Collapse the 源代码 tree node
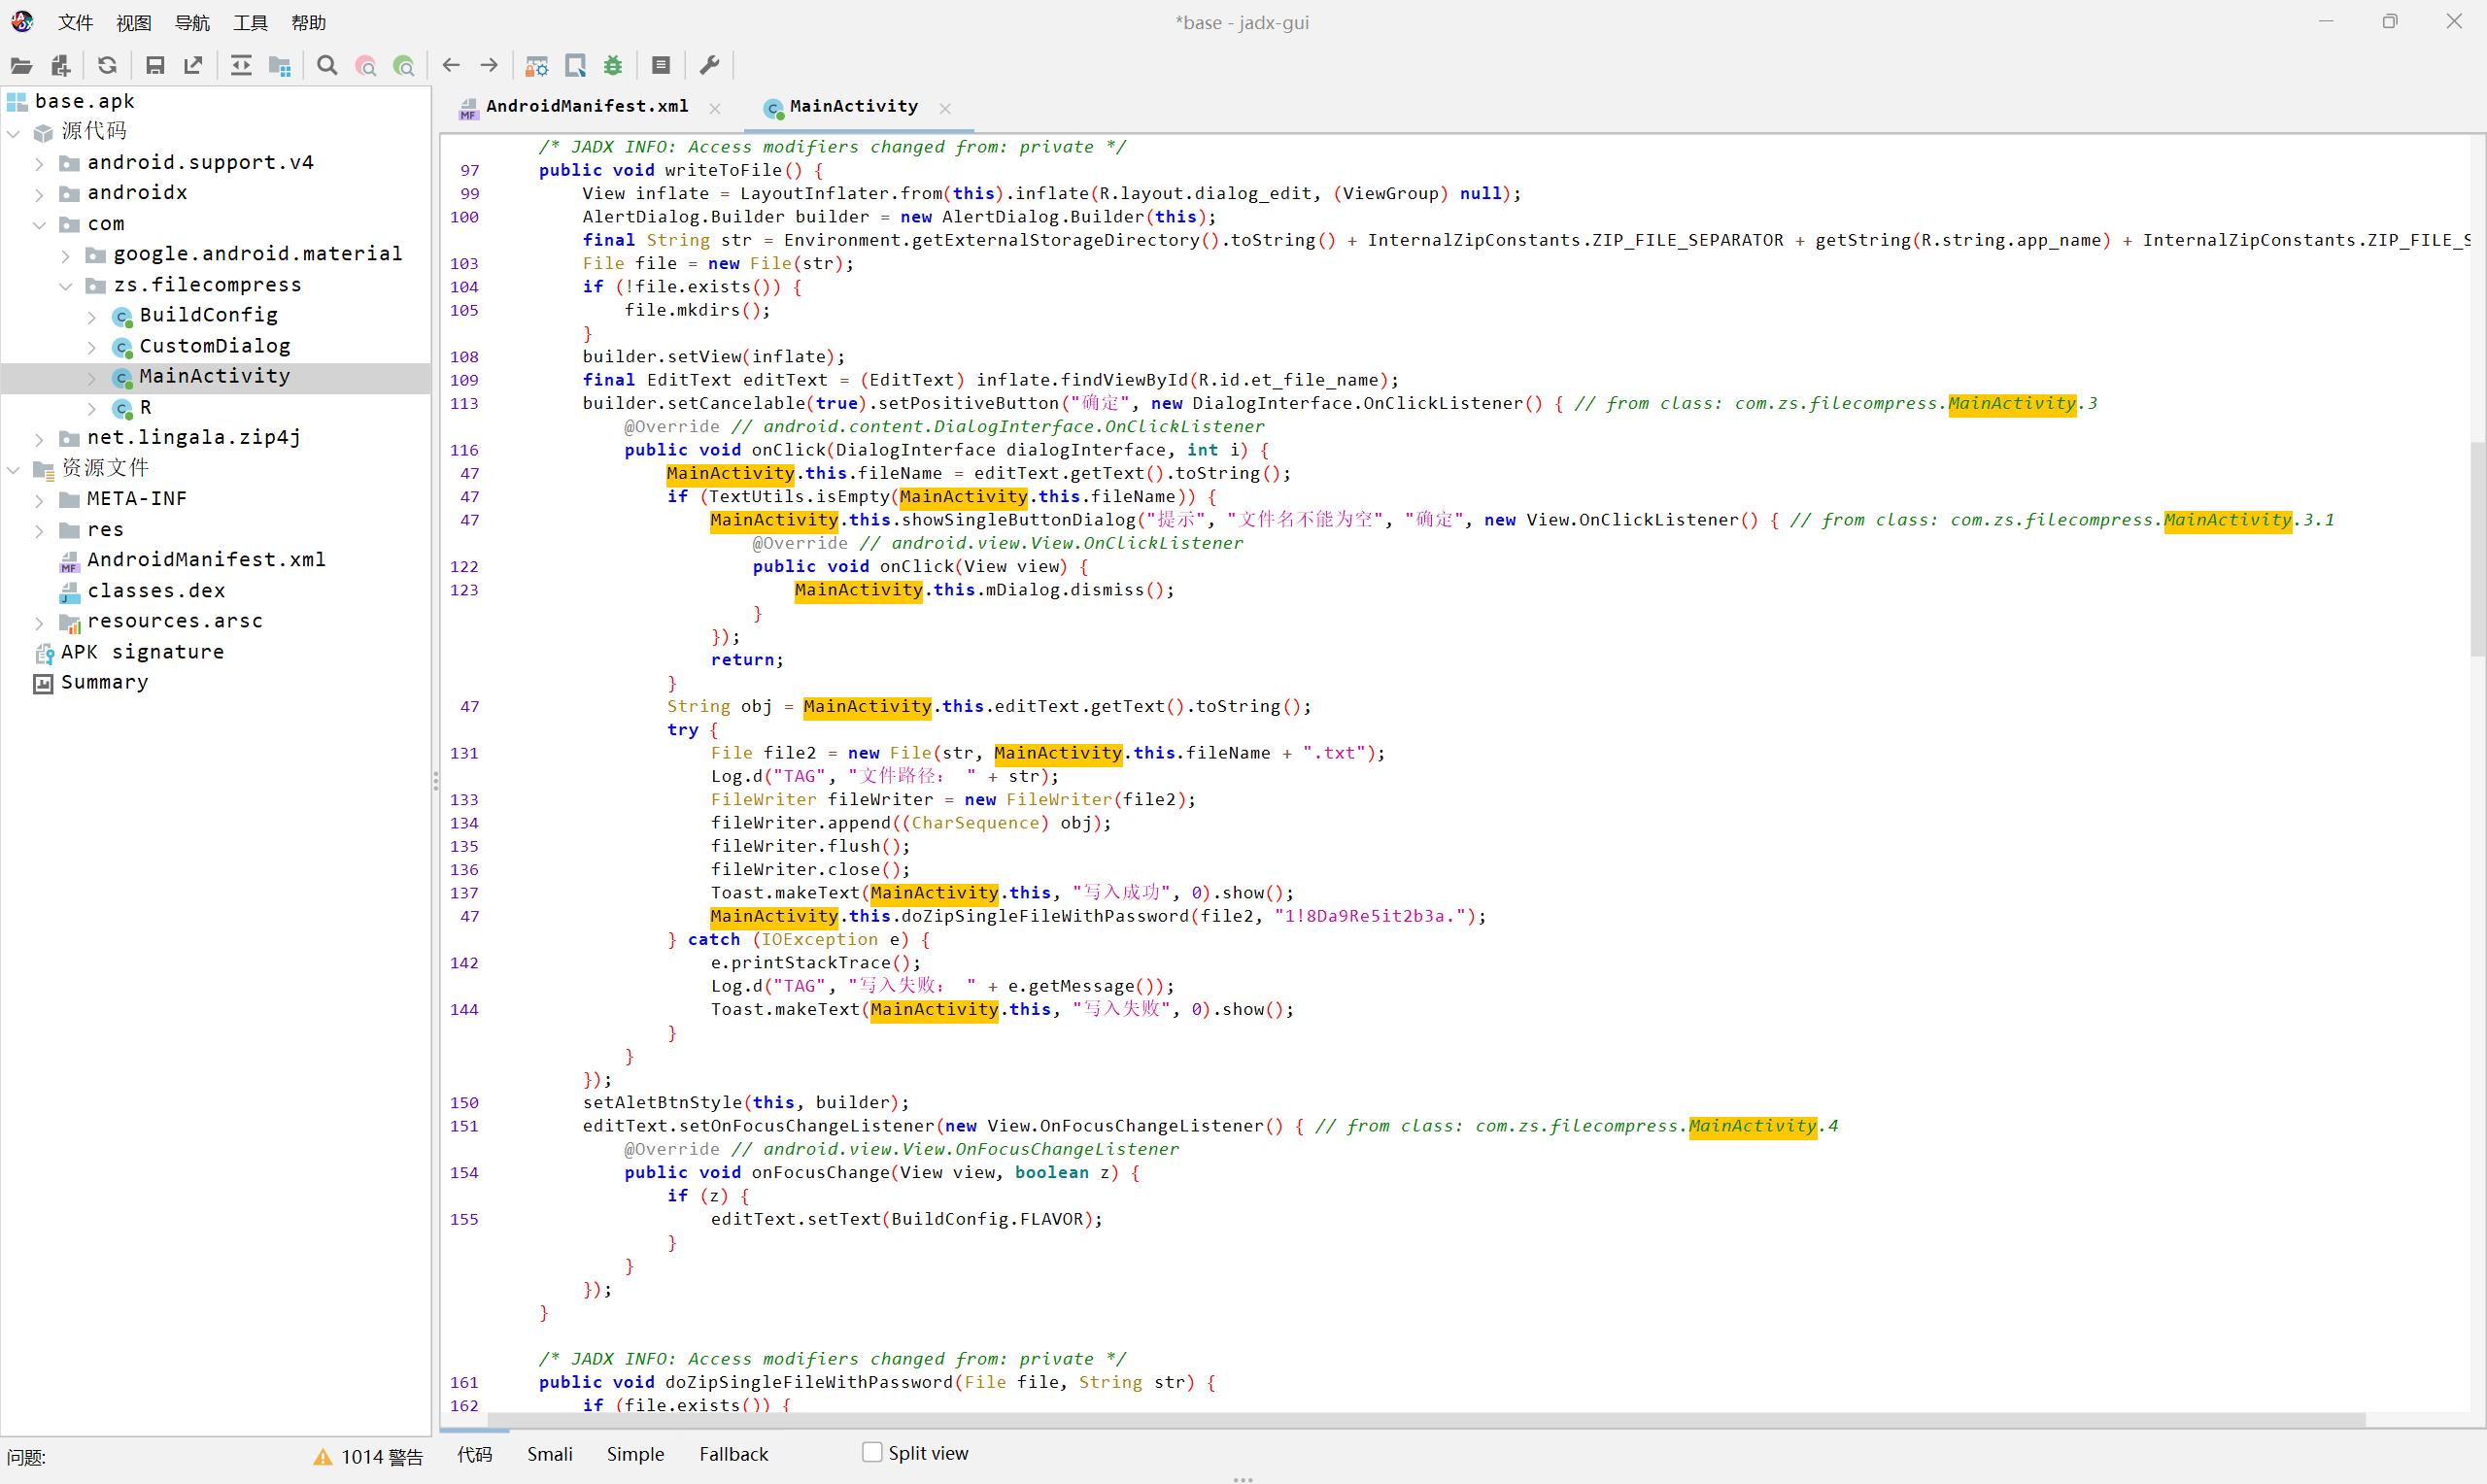 [x=14, y=132]
